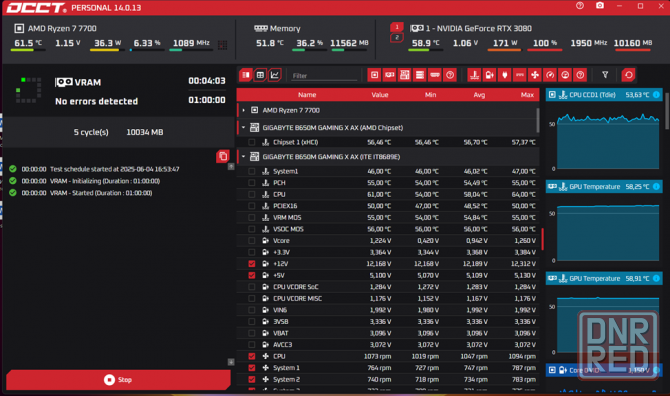This screenshot has width=670, height=396.
Task: Select the CPU VCORE SoC row
Action: tap(388, 287)
